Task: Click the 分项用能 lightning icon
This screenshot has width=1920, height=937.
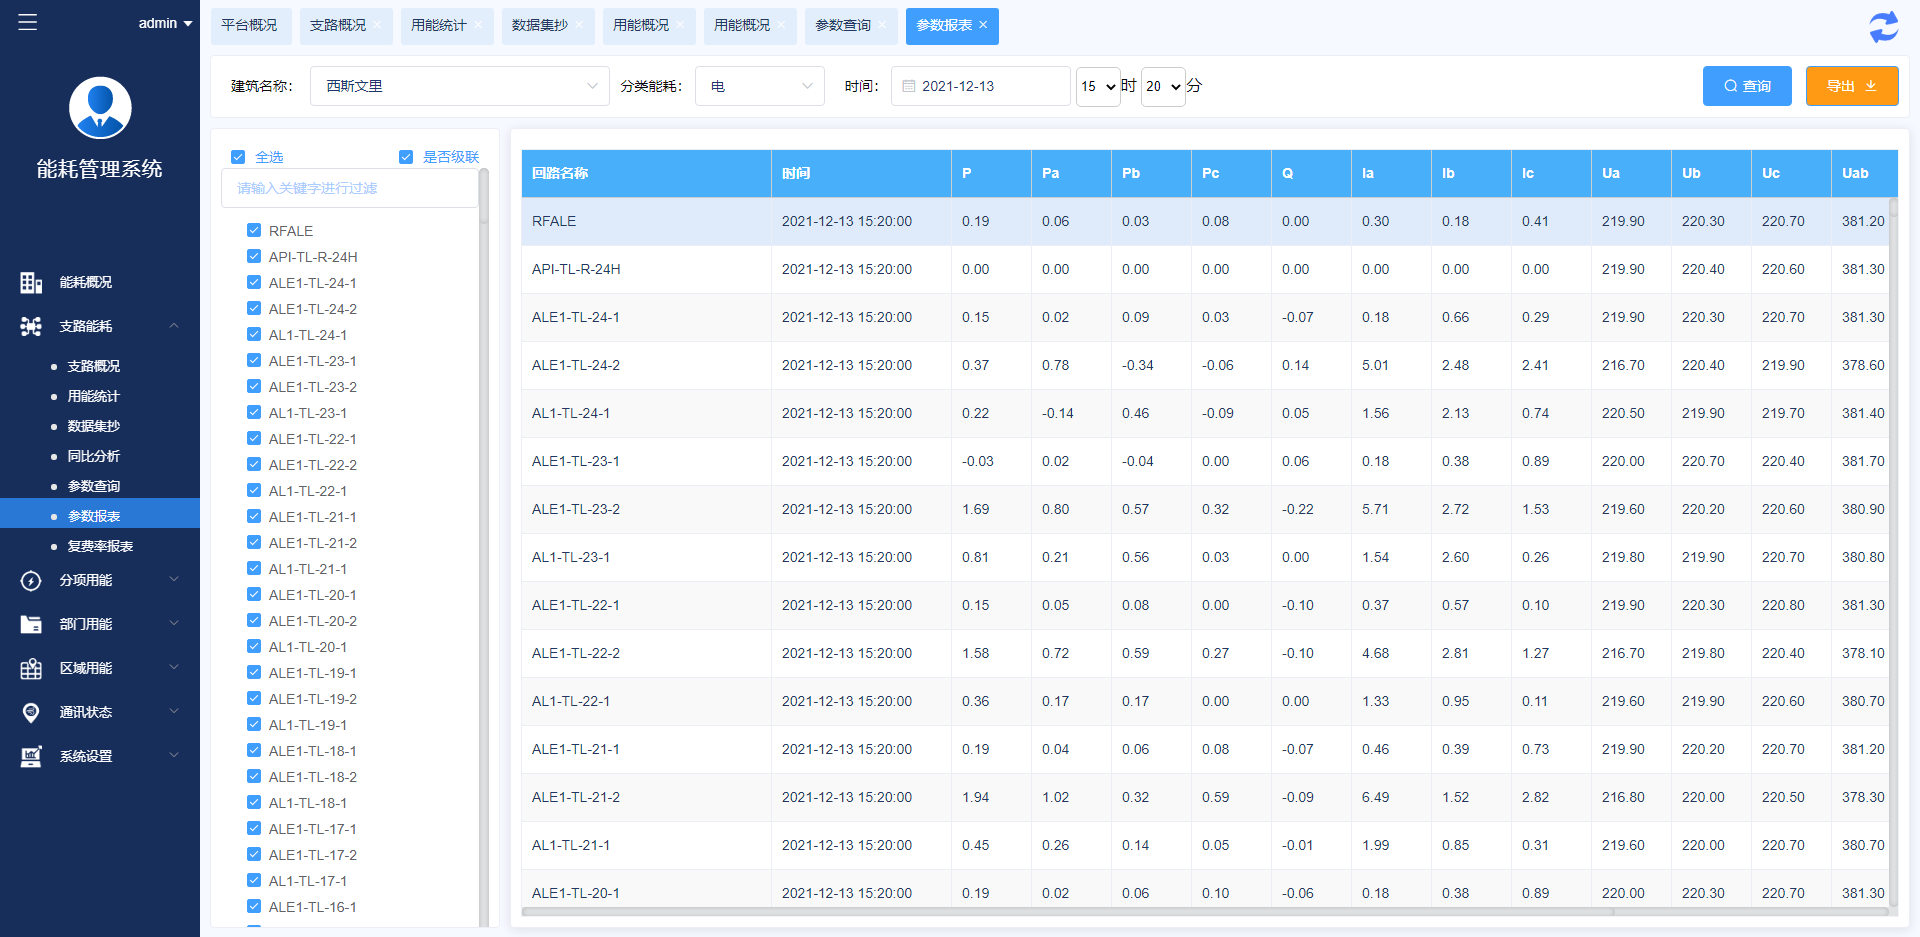Action: pos(31,581)
